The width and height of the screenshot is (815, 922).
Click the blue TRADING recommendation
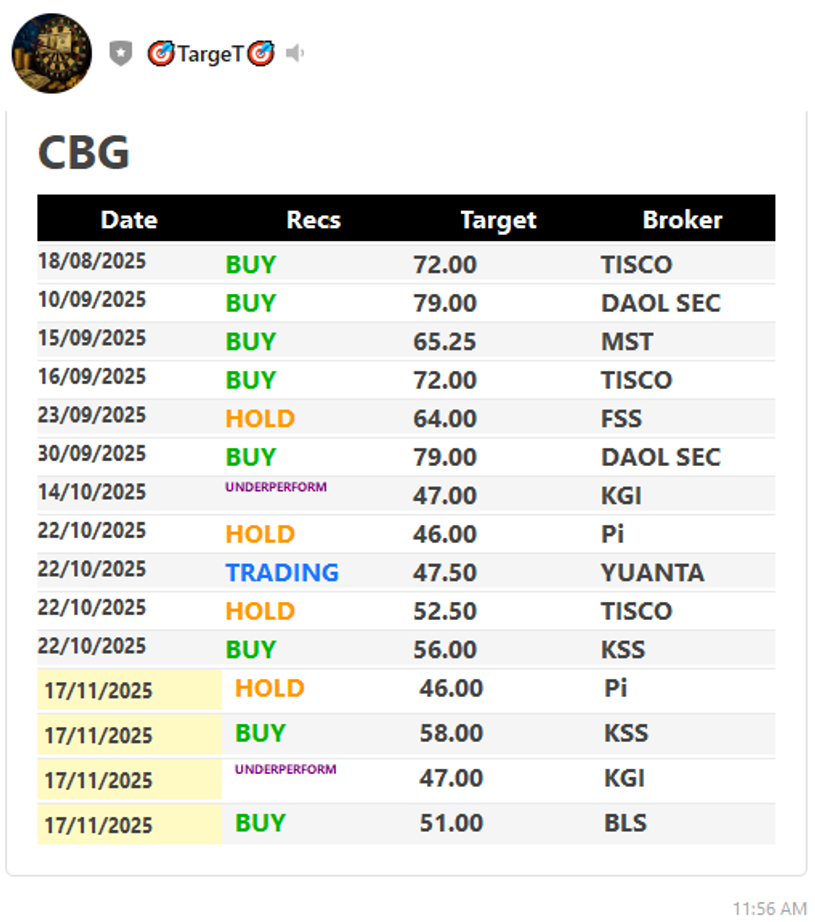[282, 573]
